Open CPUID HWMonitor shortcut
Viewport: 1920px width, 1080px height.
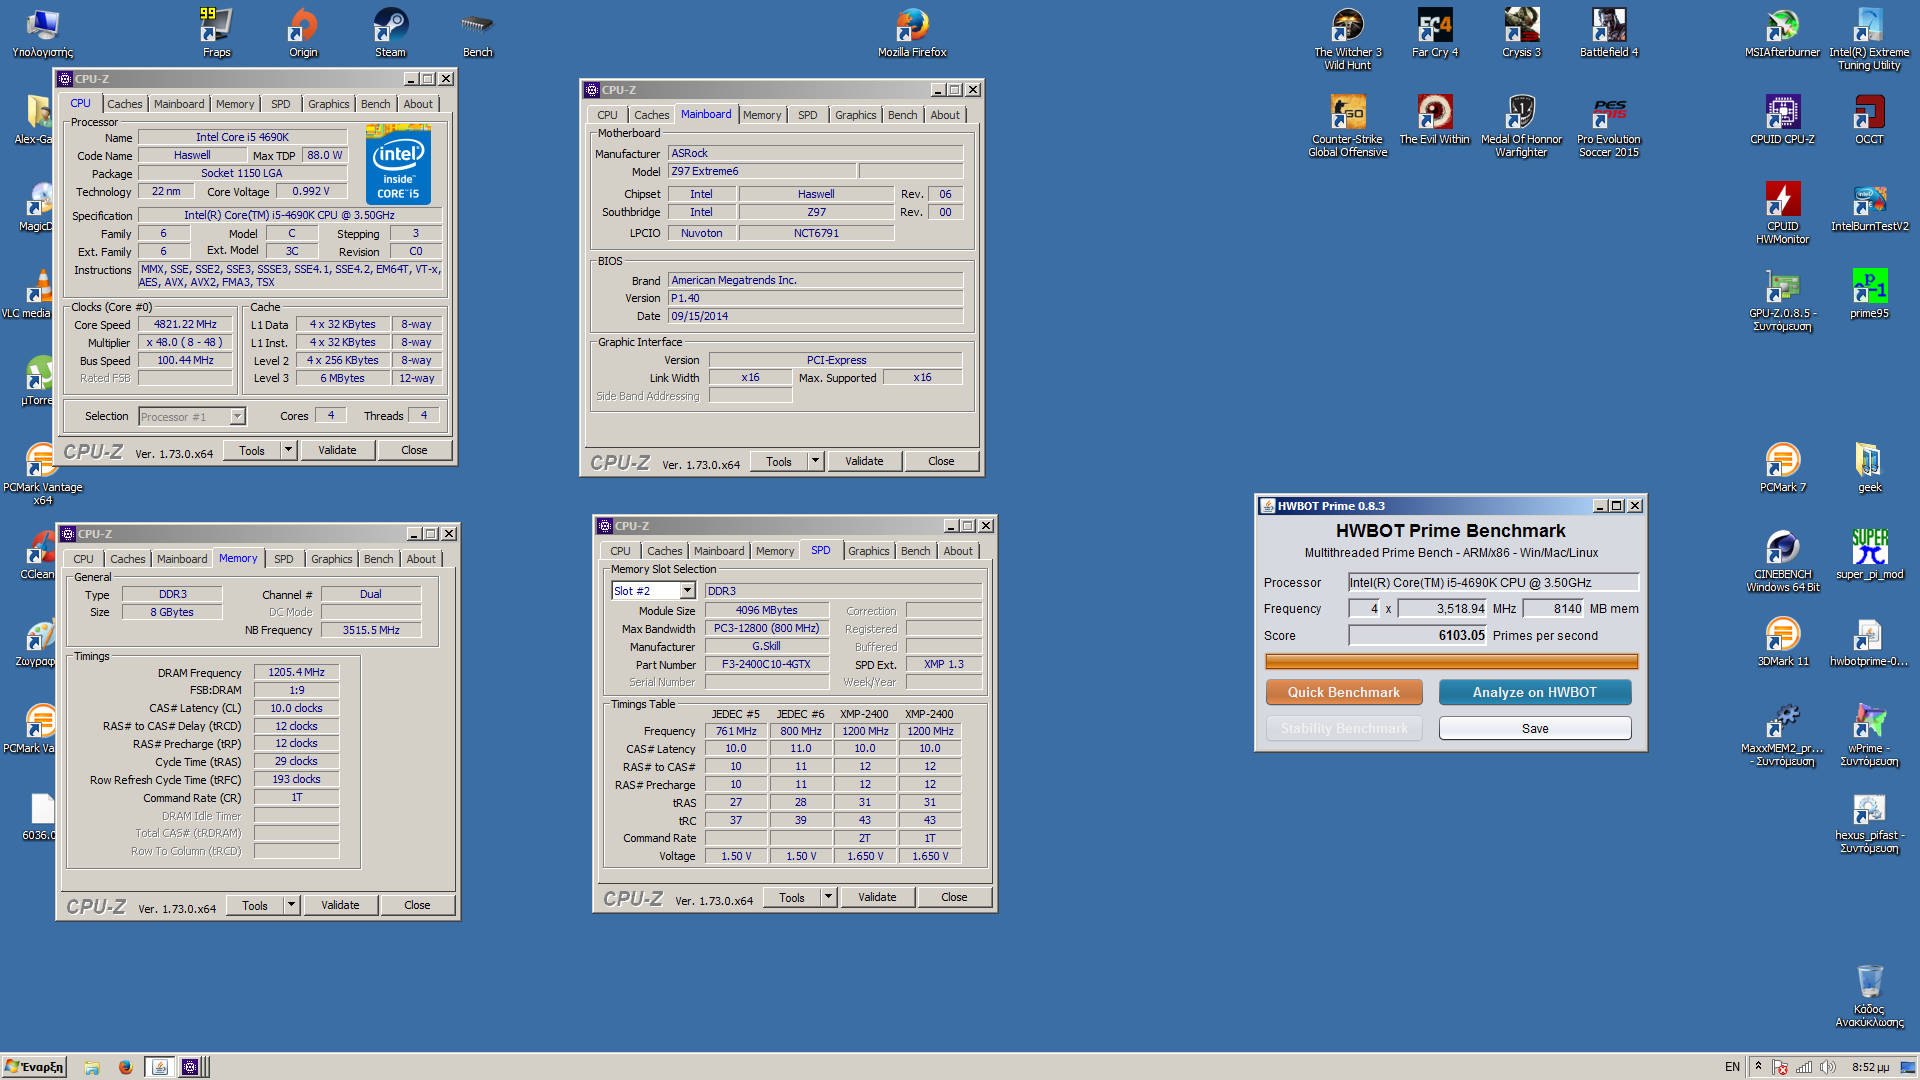point(1783,212)
